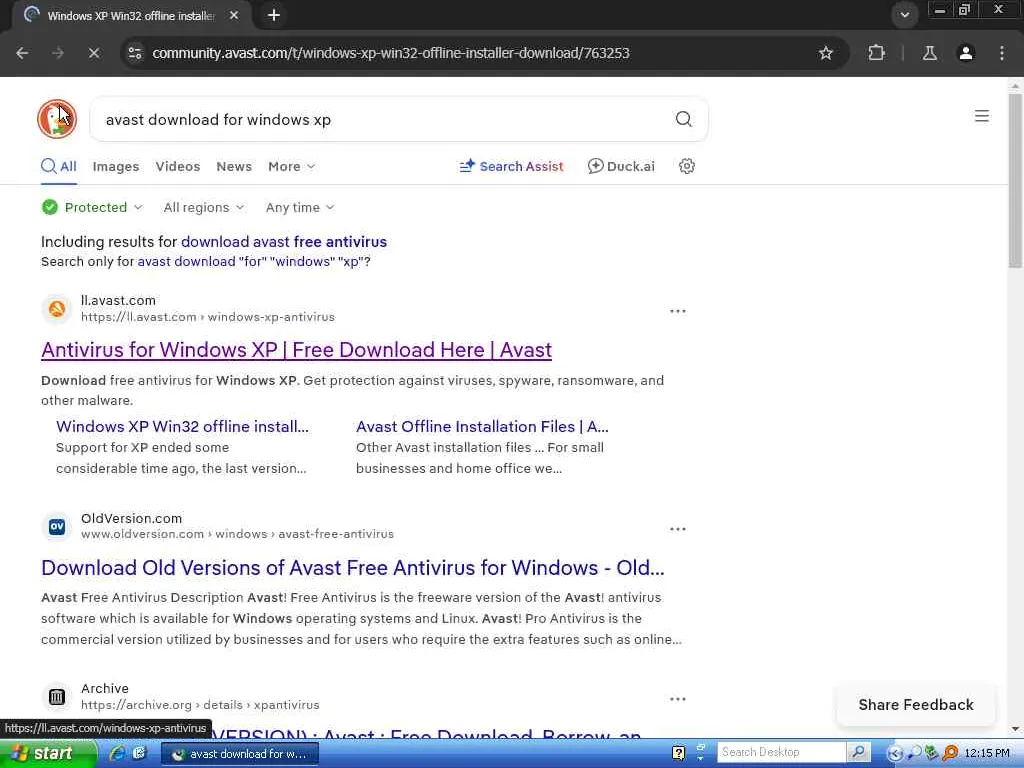Click the Search Desktop field in taskbar

(781, 752)
